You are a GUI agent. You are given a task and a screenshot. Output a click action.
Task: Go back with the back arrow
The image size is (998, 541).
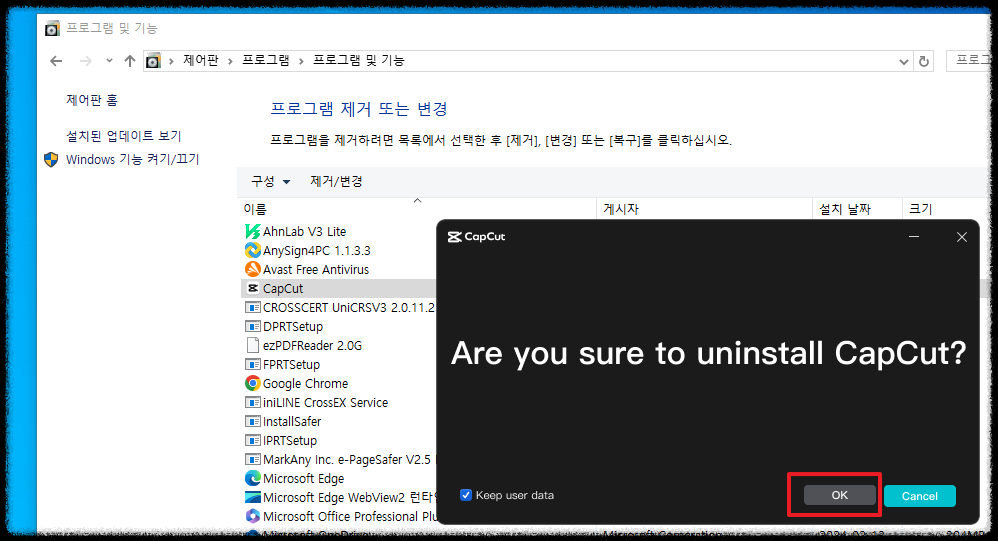point(57,61)
